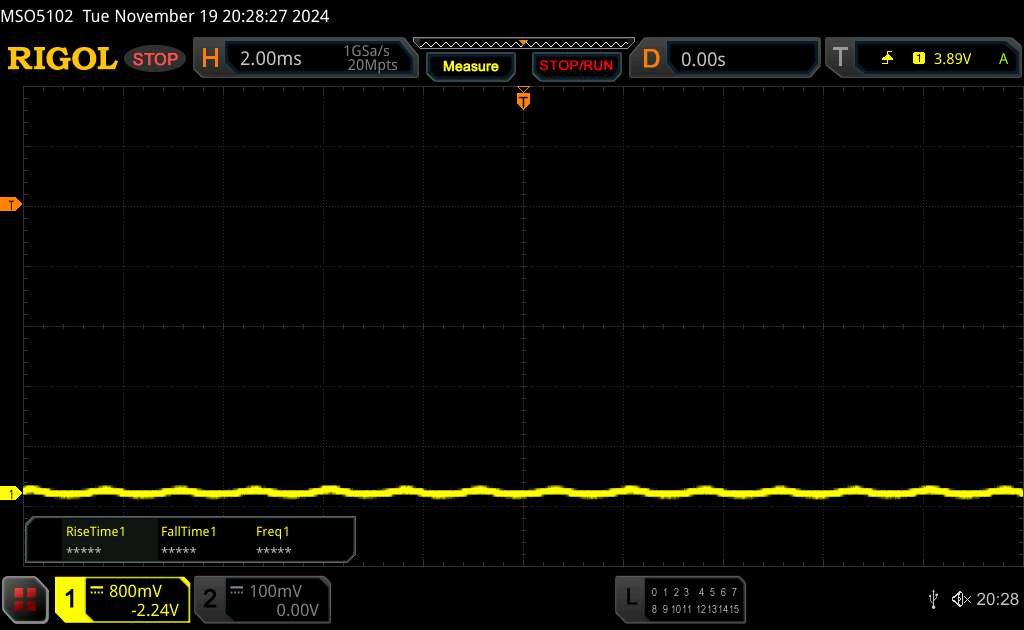The image size is (1024, 630).
Task: Click the USB connection status icon
Action: click(933, 599)
